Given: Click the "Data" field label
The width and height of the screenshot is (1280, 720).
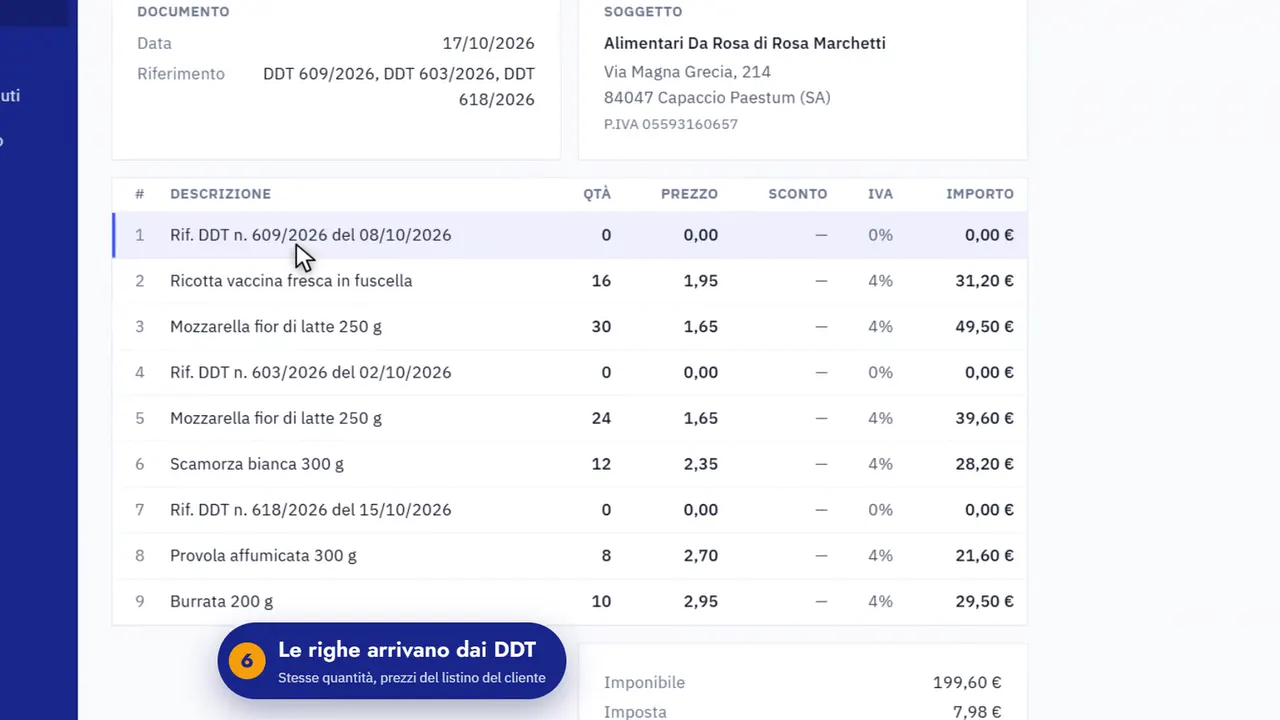Looking at the screenshot, I should [154, 43].
